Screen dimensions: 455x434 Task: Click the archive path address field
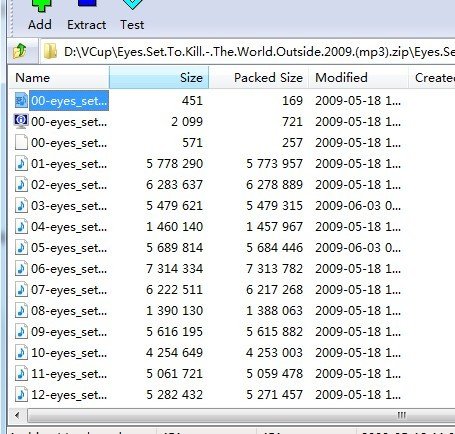point(248,52)
